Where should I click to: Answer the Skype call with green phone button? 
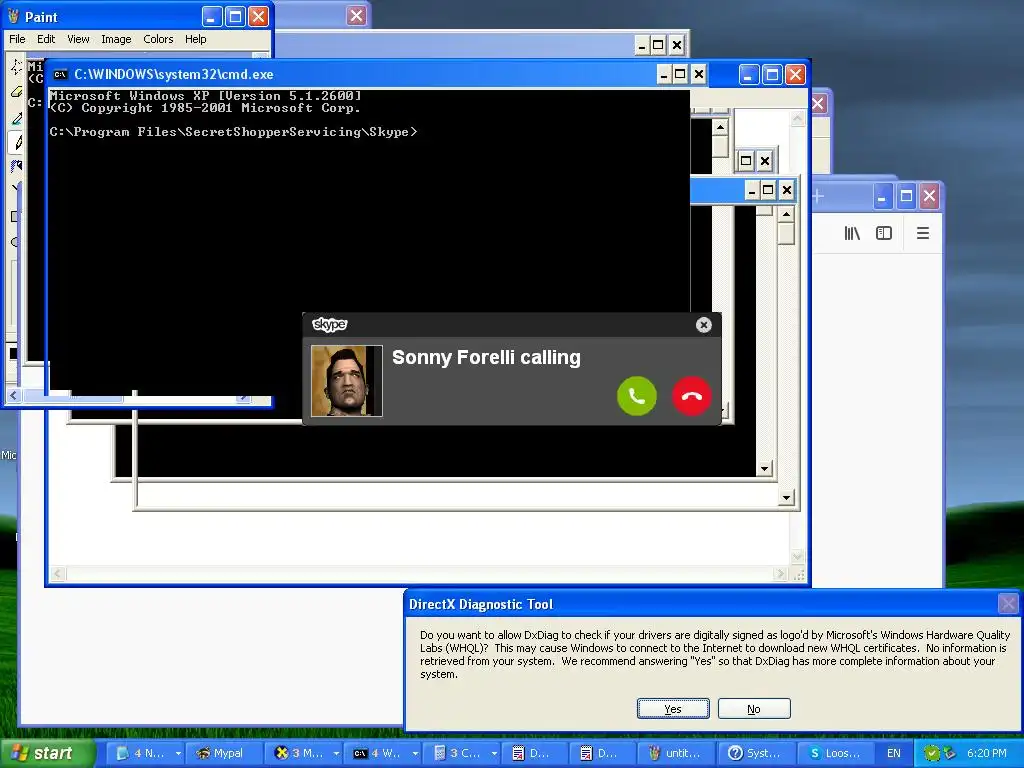637,396
